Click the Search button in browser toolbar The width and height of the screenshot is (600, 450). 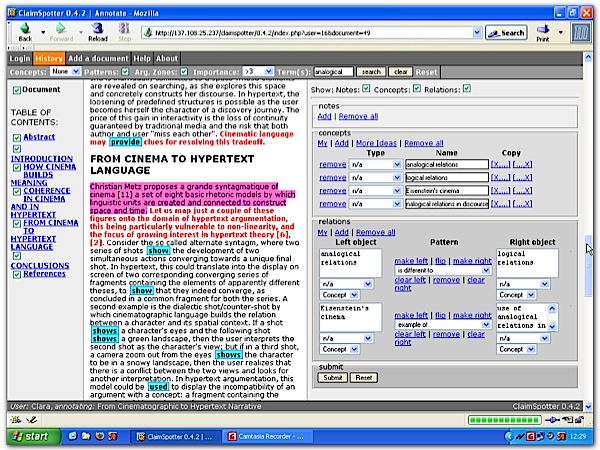pyautogui.click(x=506, y=33)
